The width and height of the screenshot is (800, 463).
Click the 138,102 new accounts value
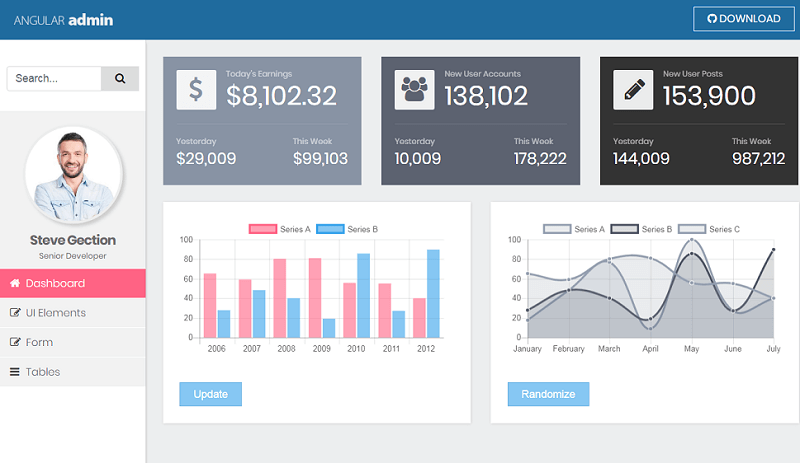486,96
